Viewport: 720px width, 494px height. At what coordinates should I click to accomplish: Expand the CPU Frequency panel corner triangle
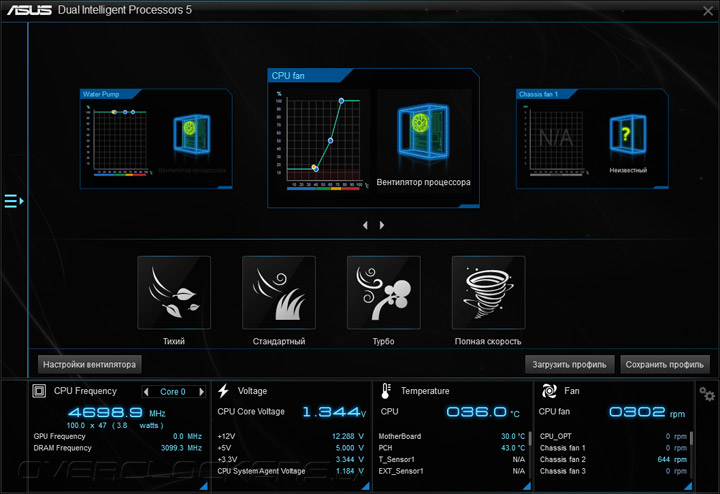point(203,486)
